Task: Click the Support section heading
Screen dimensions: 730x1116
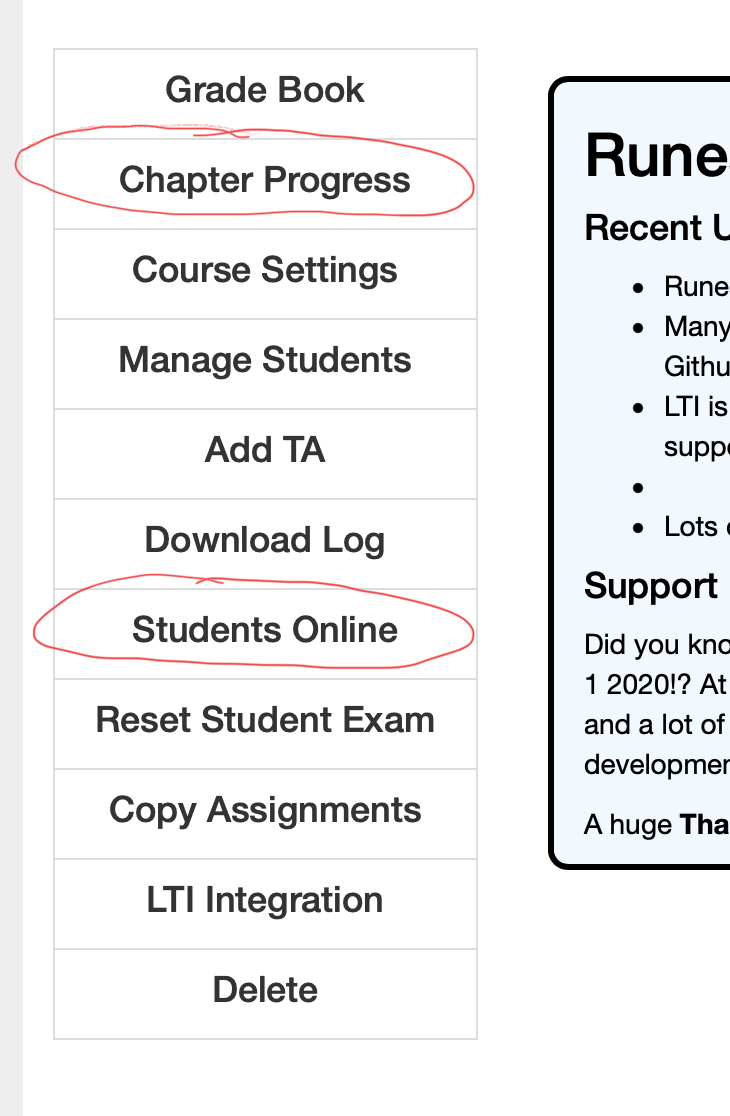Action: 651,586
